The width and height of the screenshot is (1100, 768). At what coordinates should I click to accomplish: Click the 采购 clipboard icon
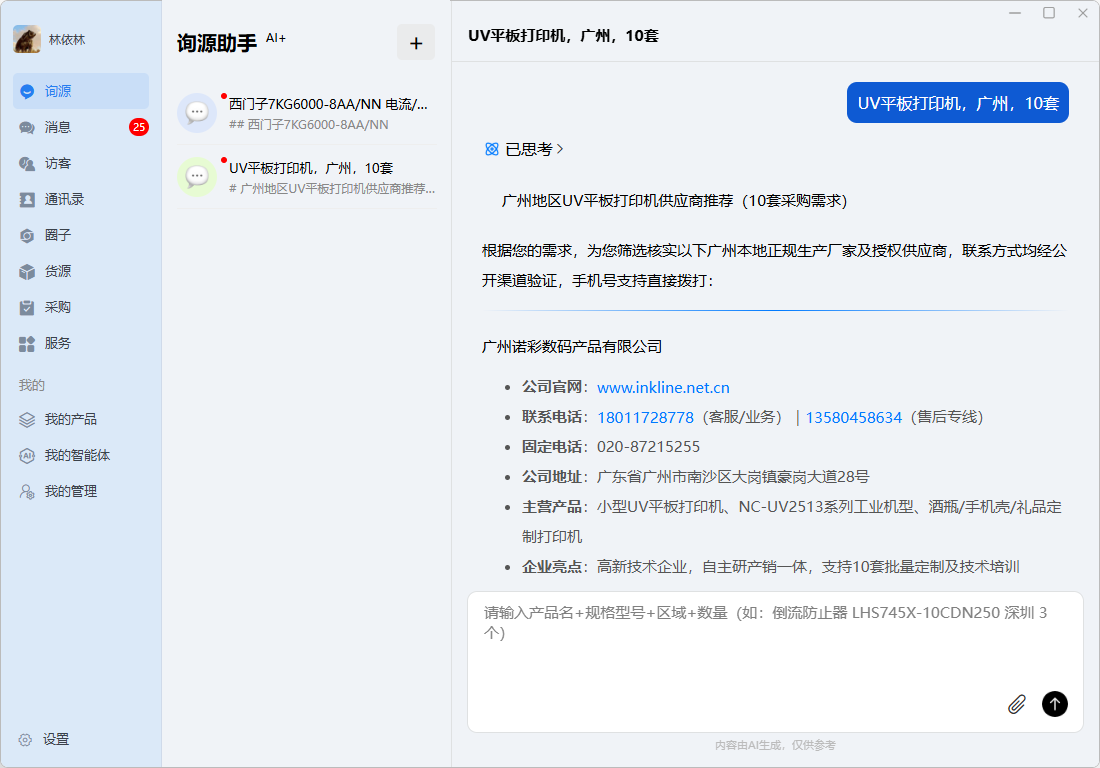(27, 307)
